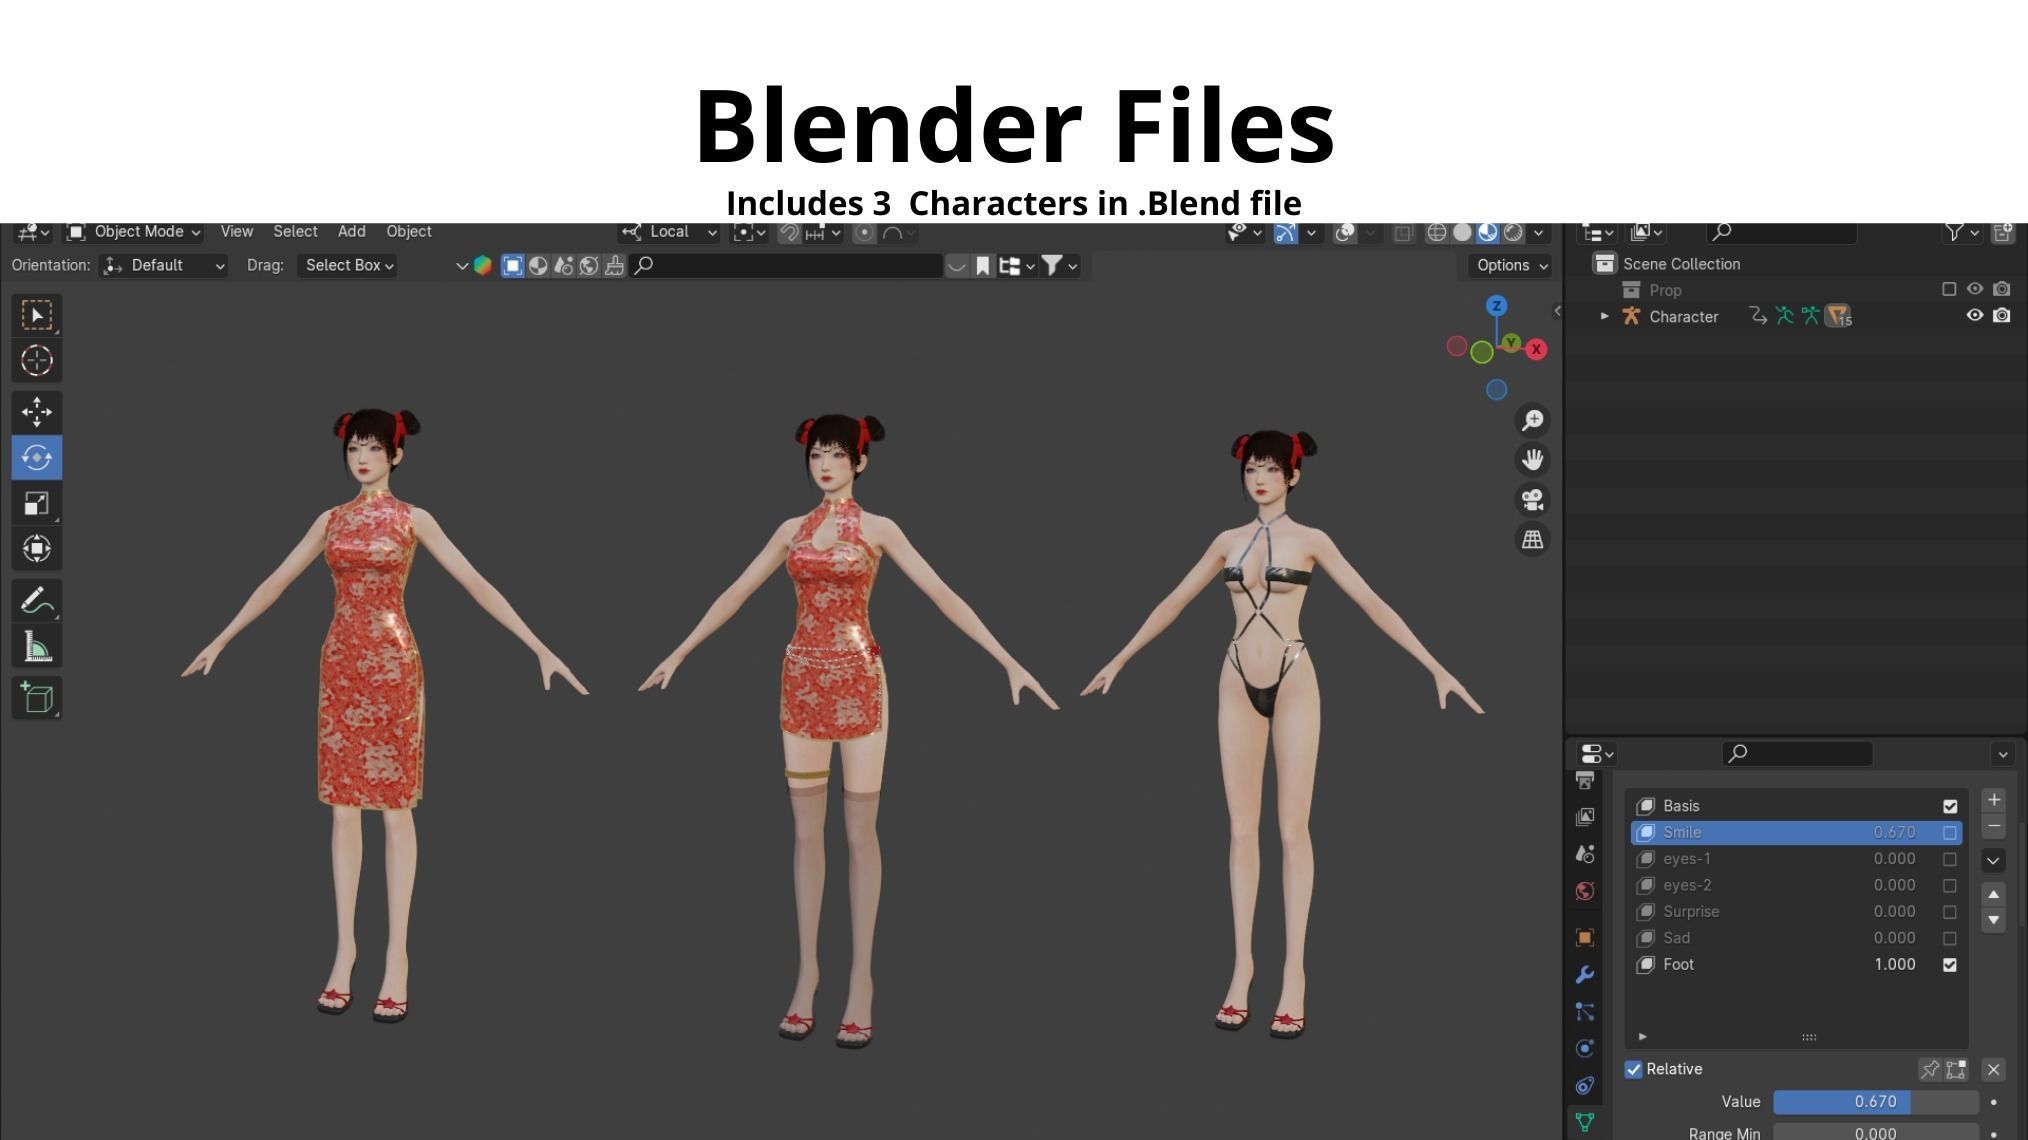Switch perspective/orthographic with grid icon
This screenshot has width=2028, height=1140.
1532,540
